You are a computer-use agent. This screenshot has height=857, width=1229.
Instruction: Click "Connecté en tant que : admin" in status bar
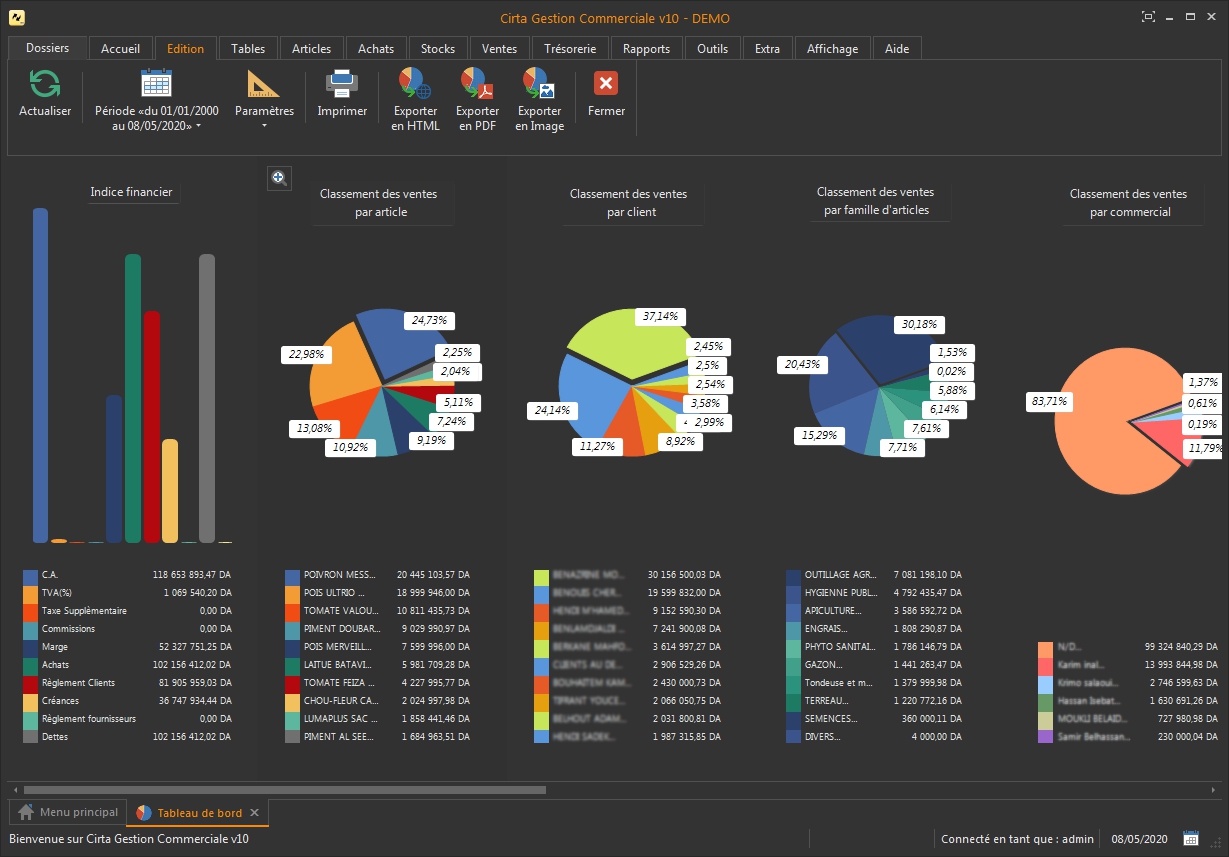tap(1017, 839)
